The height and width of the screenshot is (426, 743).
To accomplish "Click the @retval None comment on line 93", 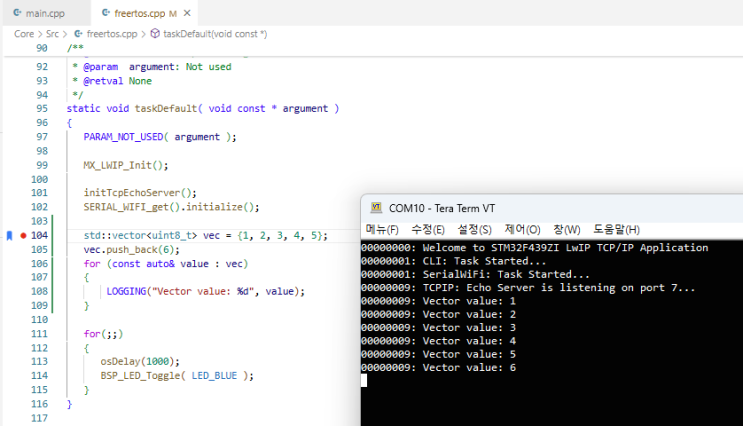I will [x=112, y=81].
